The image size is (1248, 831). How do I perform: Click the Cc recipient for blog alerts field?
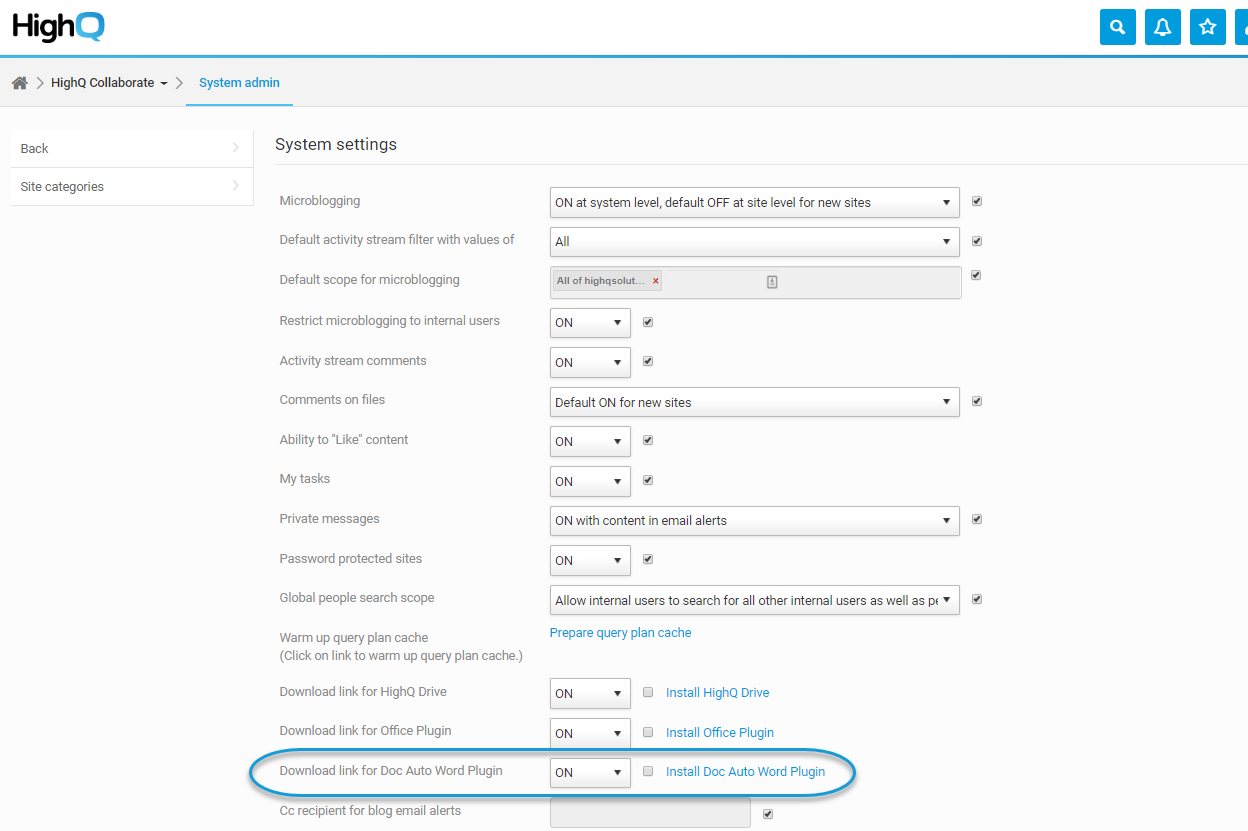point(650,812)
